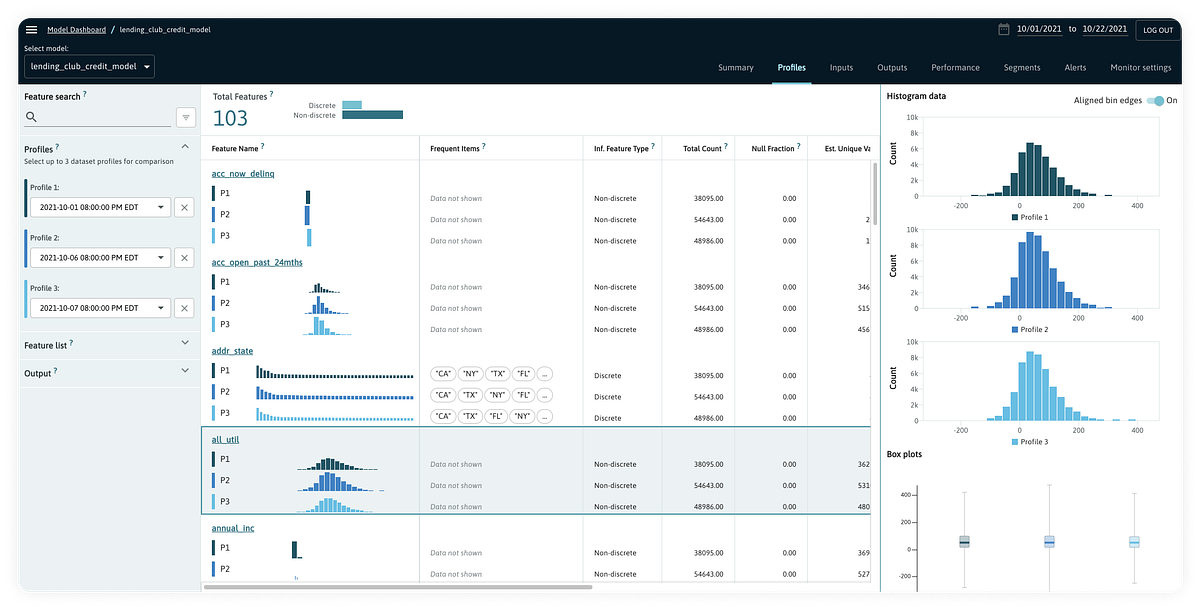
Task: Open the overflow '...' chip for addr_state P1
Action: pos(545,373)
